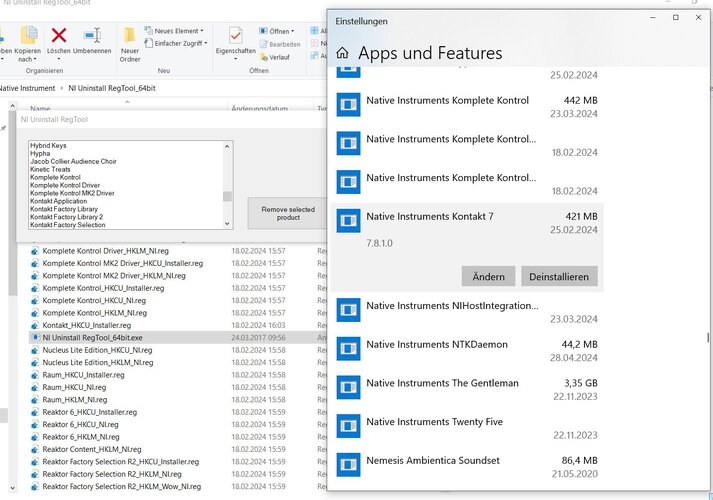Select Reaktor 6_HKCU_Installer.reg file
The width and height of the screenshot is (713, 500).
pyautogui.click(x=90, y=412)
